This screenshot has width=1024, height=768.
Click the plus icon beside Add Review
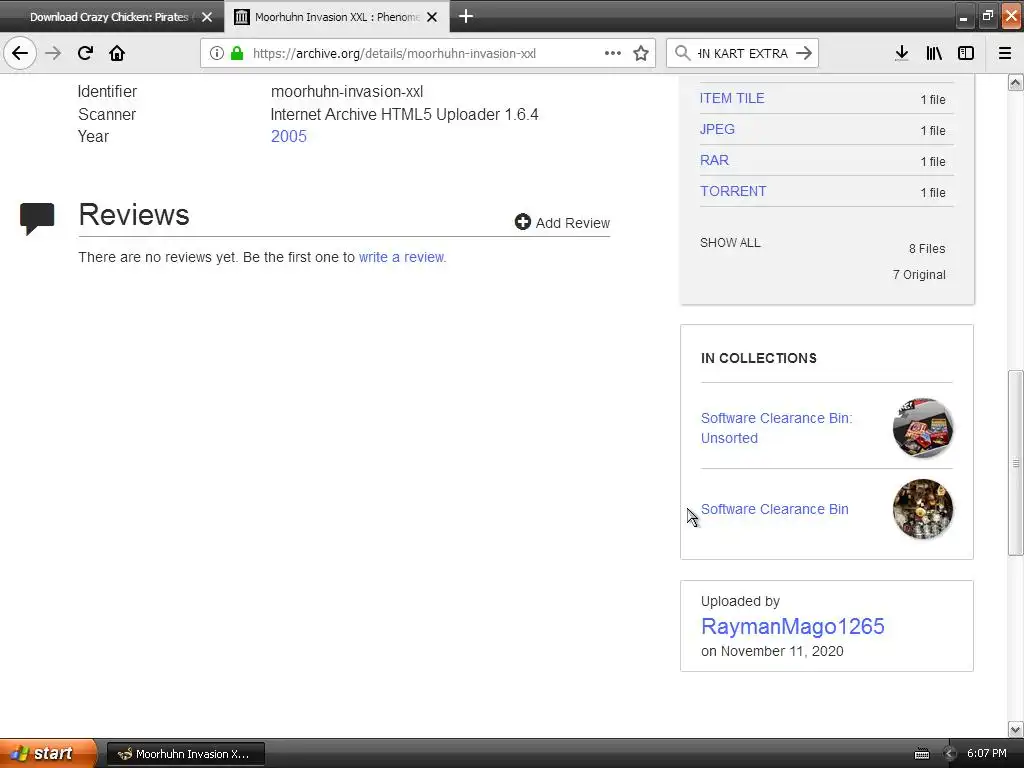click(522, 222)
